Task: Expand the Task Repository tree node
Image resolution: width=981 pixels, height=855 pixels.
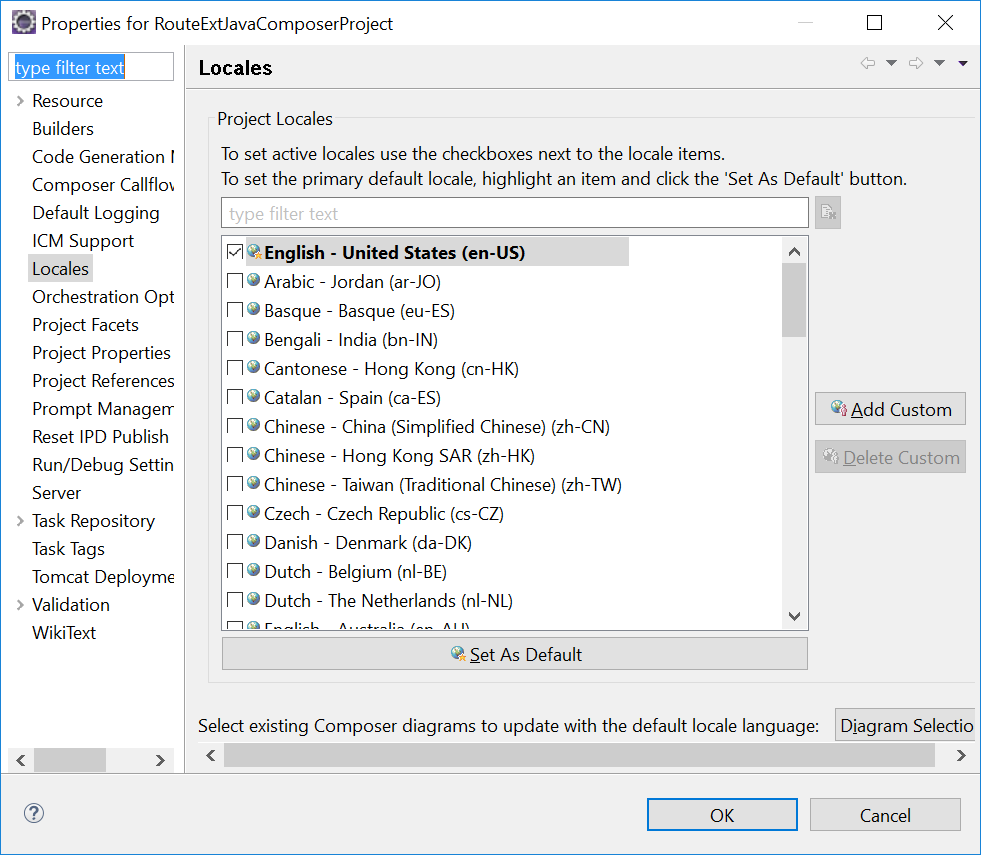Action: [x=20, y=521]
